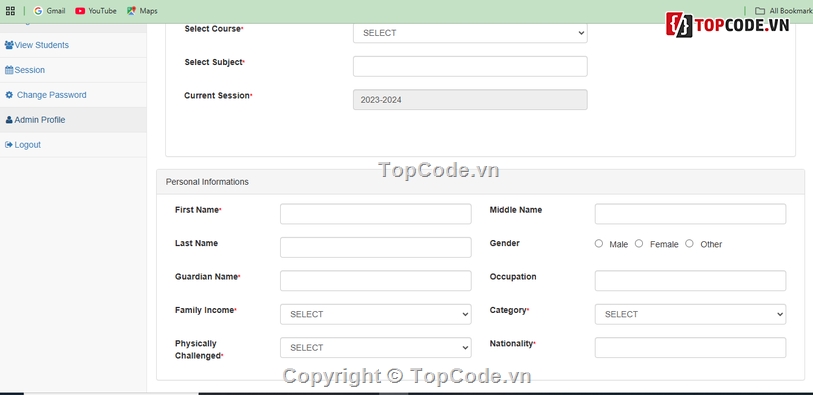Click the Session calendar icon
813x395 pixels.
tap(9, 70)
